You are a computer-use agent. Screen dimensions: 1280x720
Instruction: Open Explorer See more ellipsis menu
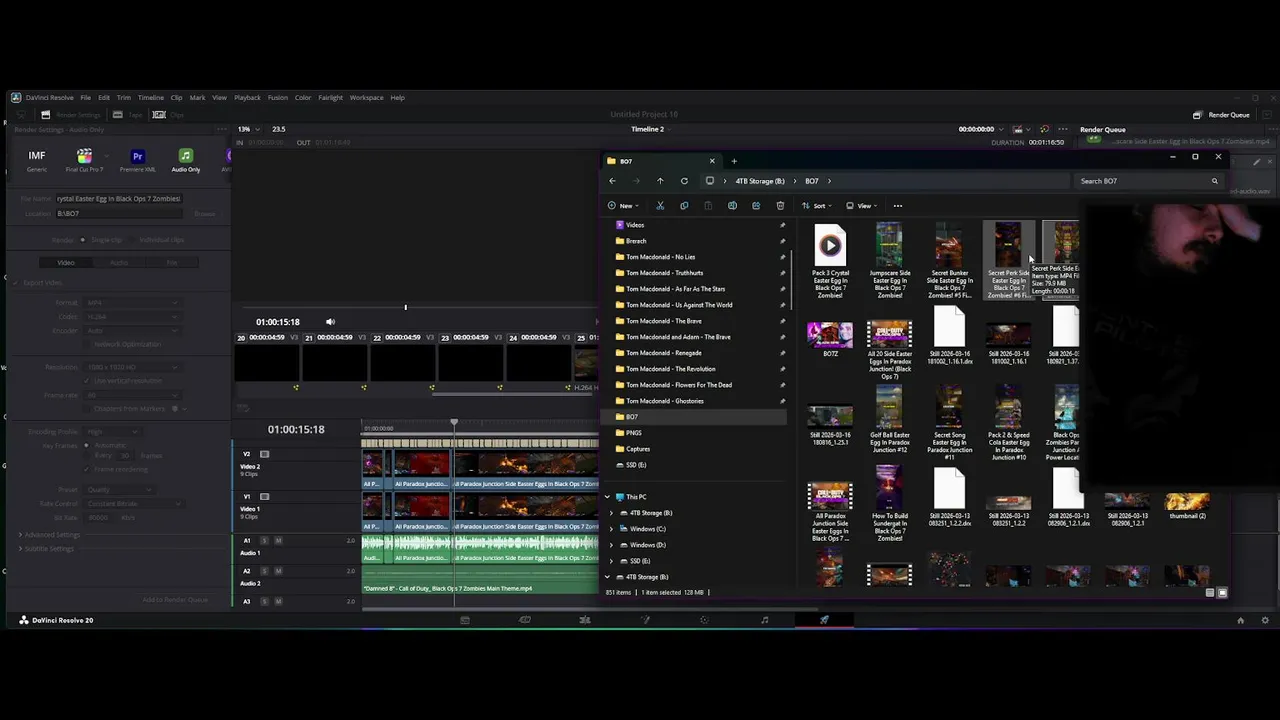(x=898, y=206)
